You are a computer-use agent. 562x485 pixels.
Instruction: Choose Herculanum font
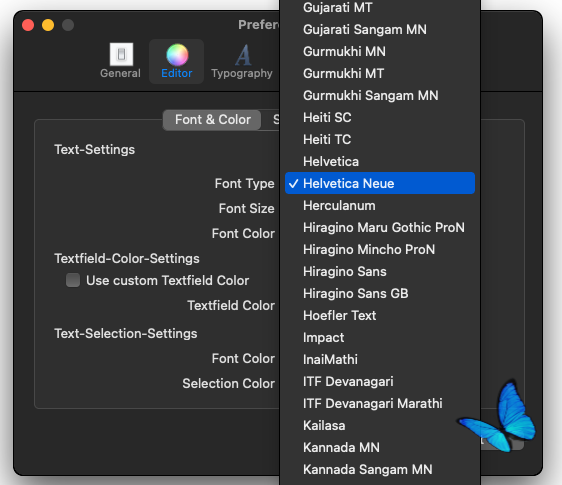point(380,206)
